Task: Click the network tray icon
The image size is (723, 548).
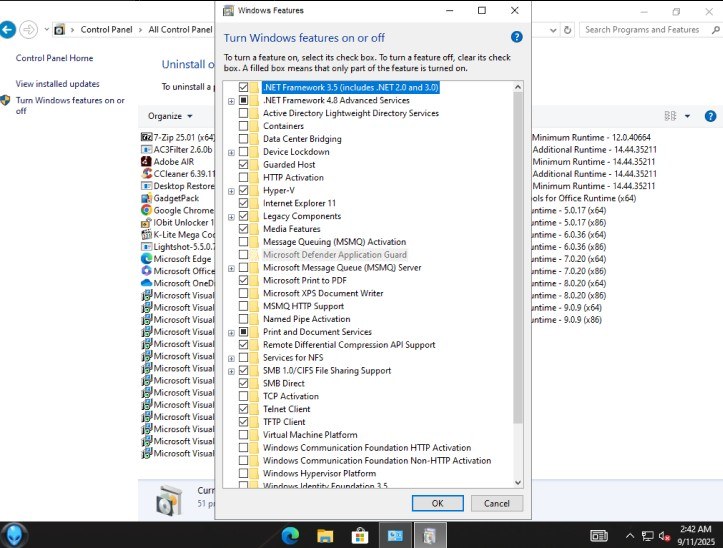Action: point(647,536)
